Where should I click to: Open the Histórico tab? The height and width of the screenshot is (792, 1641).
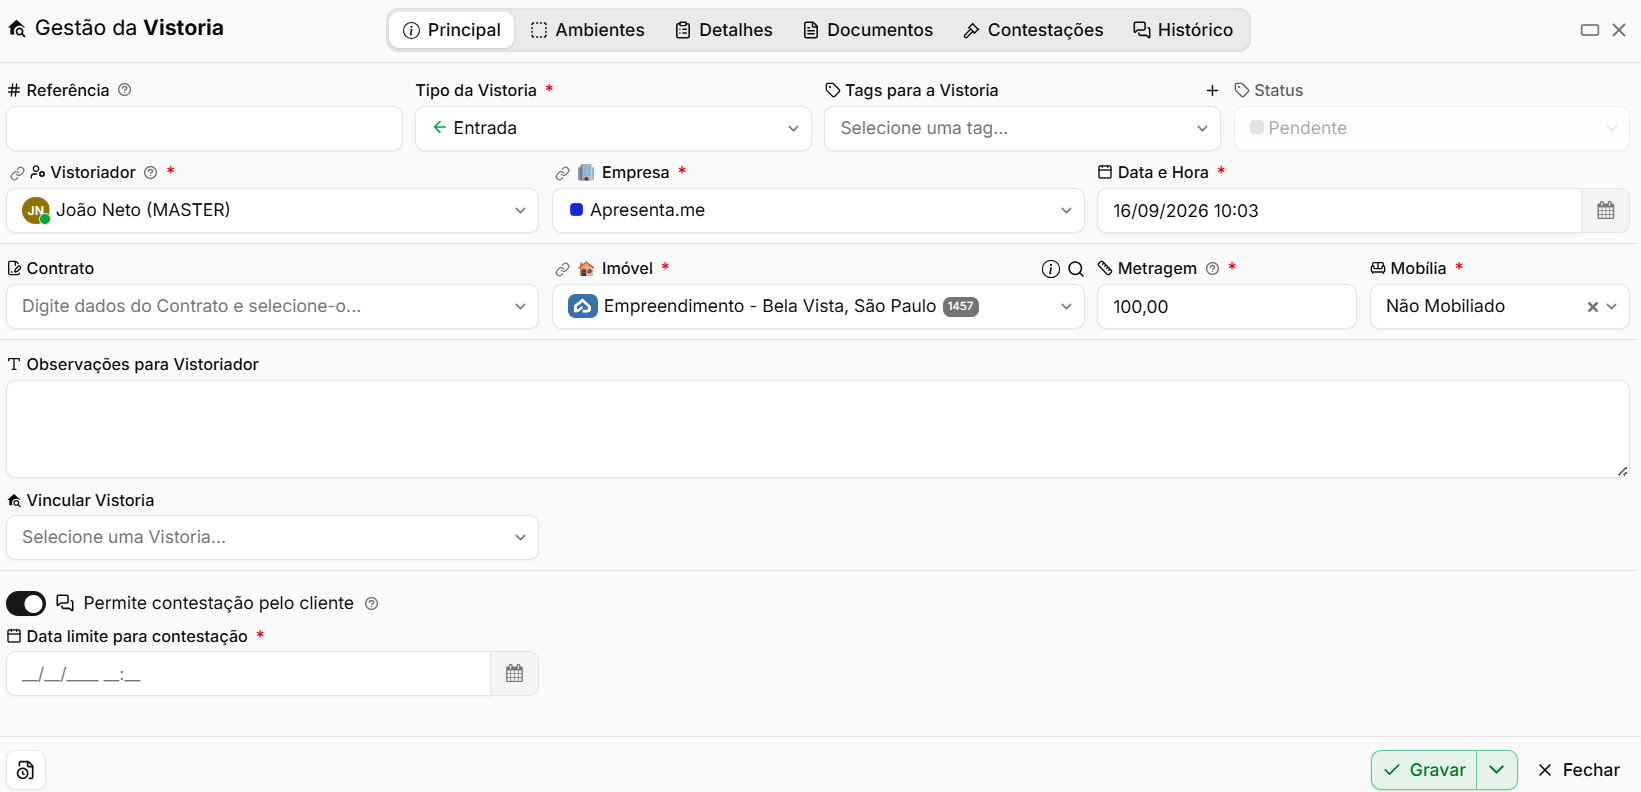1183,30
